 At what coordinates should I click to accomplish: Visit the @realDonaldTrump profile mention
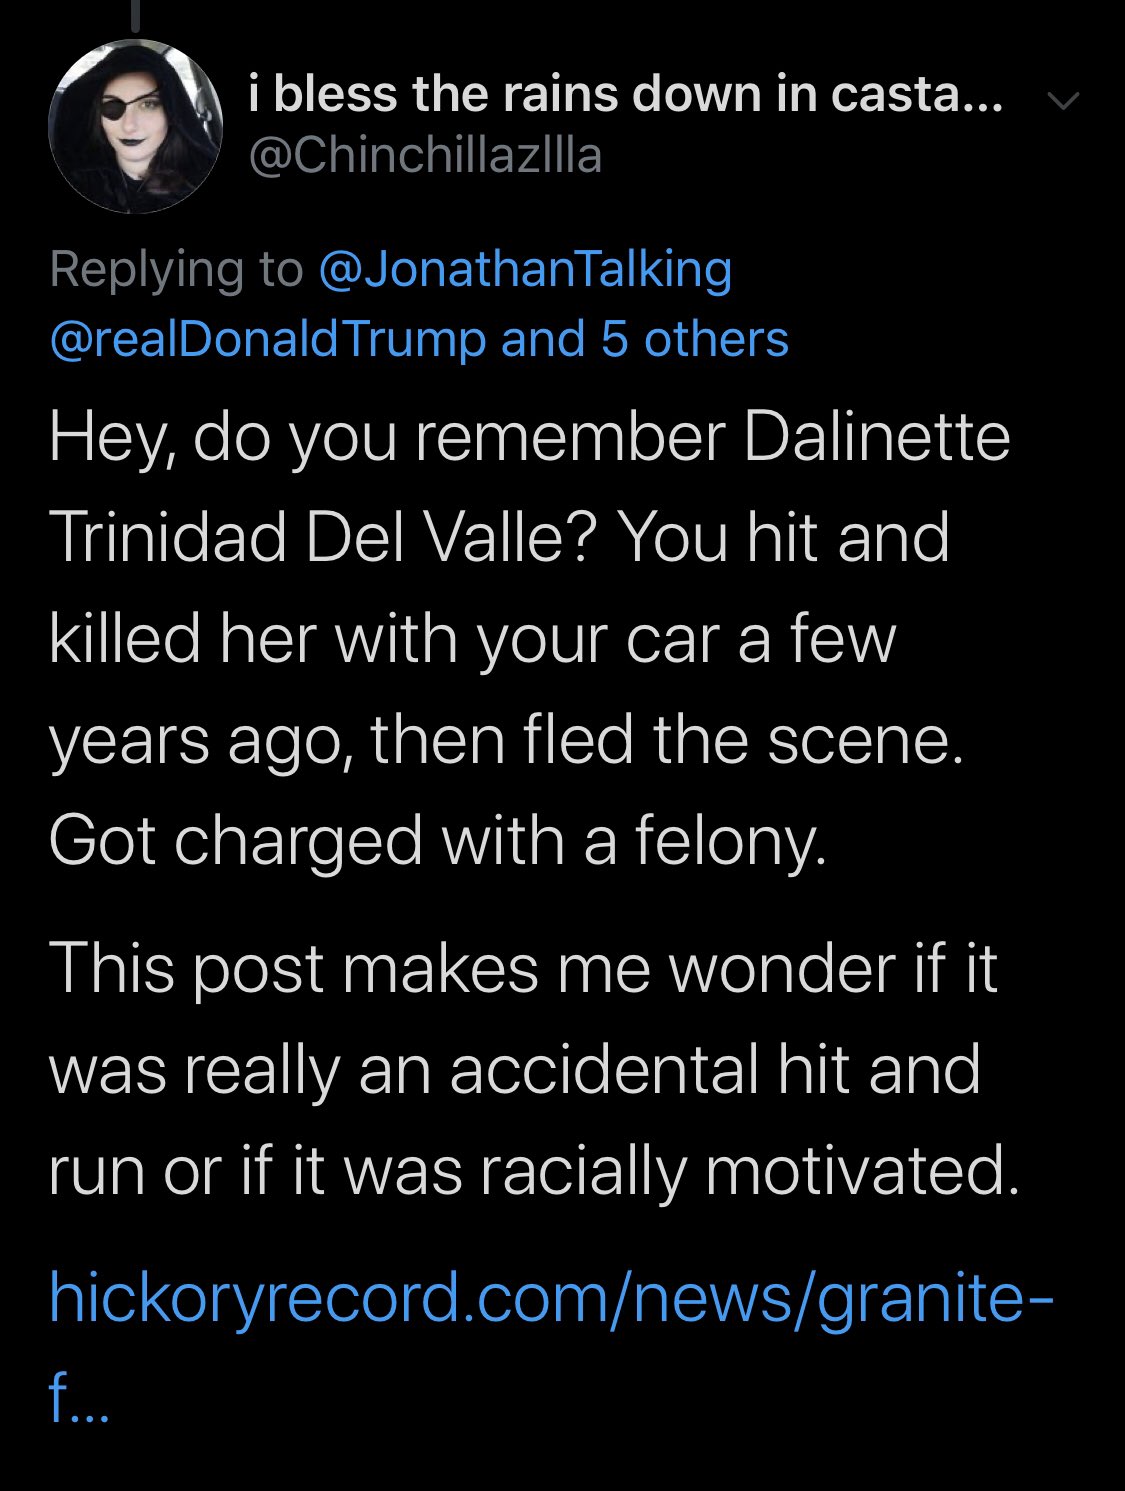tap(267, 339)
